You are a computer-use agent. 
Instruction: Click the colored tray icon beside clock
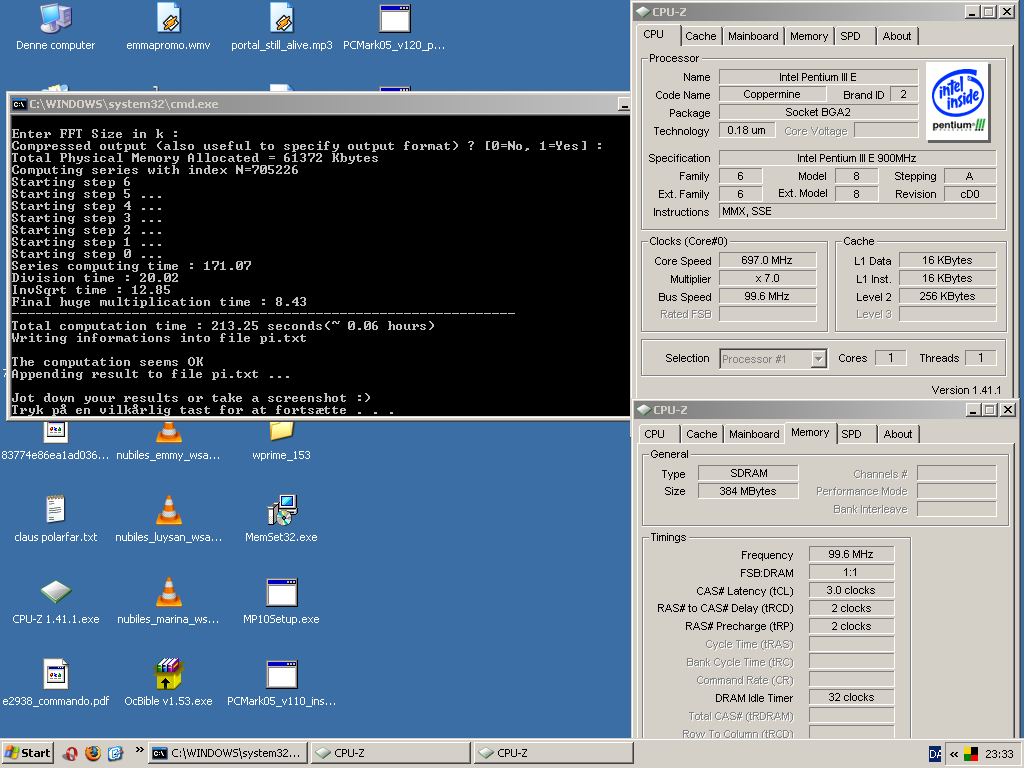(971, 754)
